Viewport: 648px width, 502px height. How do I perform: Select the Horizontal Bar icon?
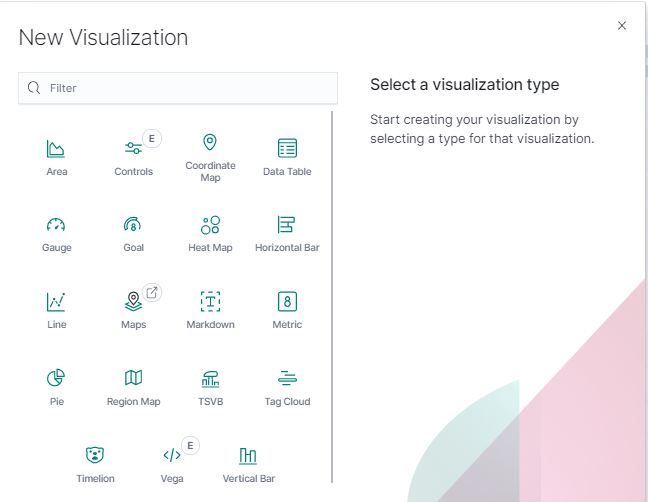286,225
